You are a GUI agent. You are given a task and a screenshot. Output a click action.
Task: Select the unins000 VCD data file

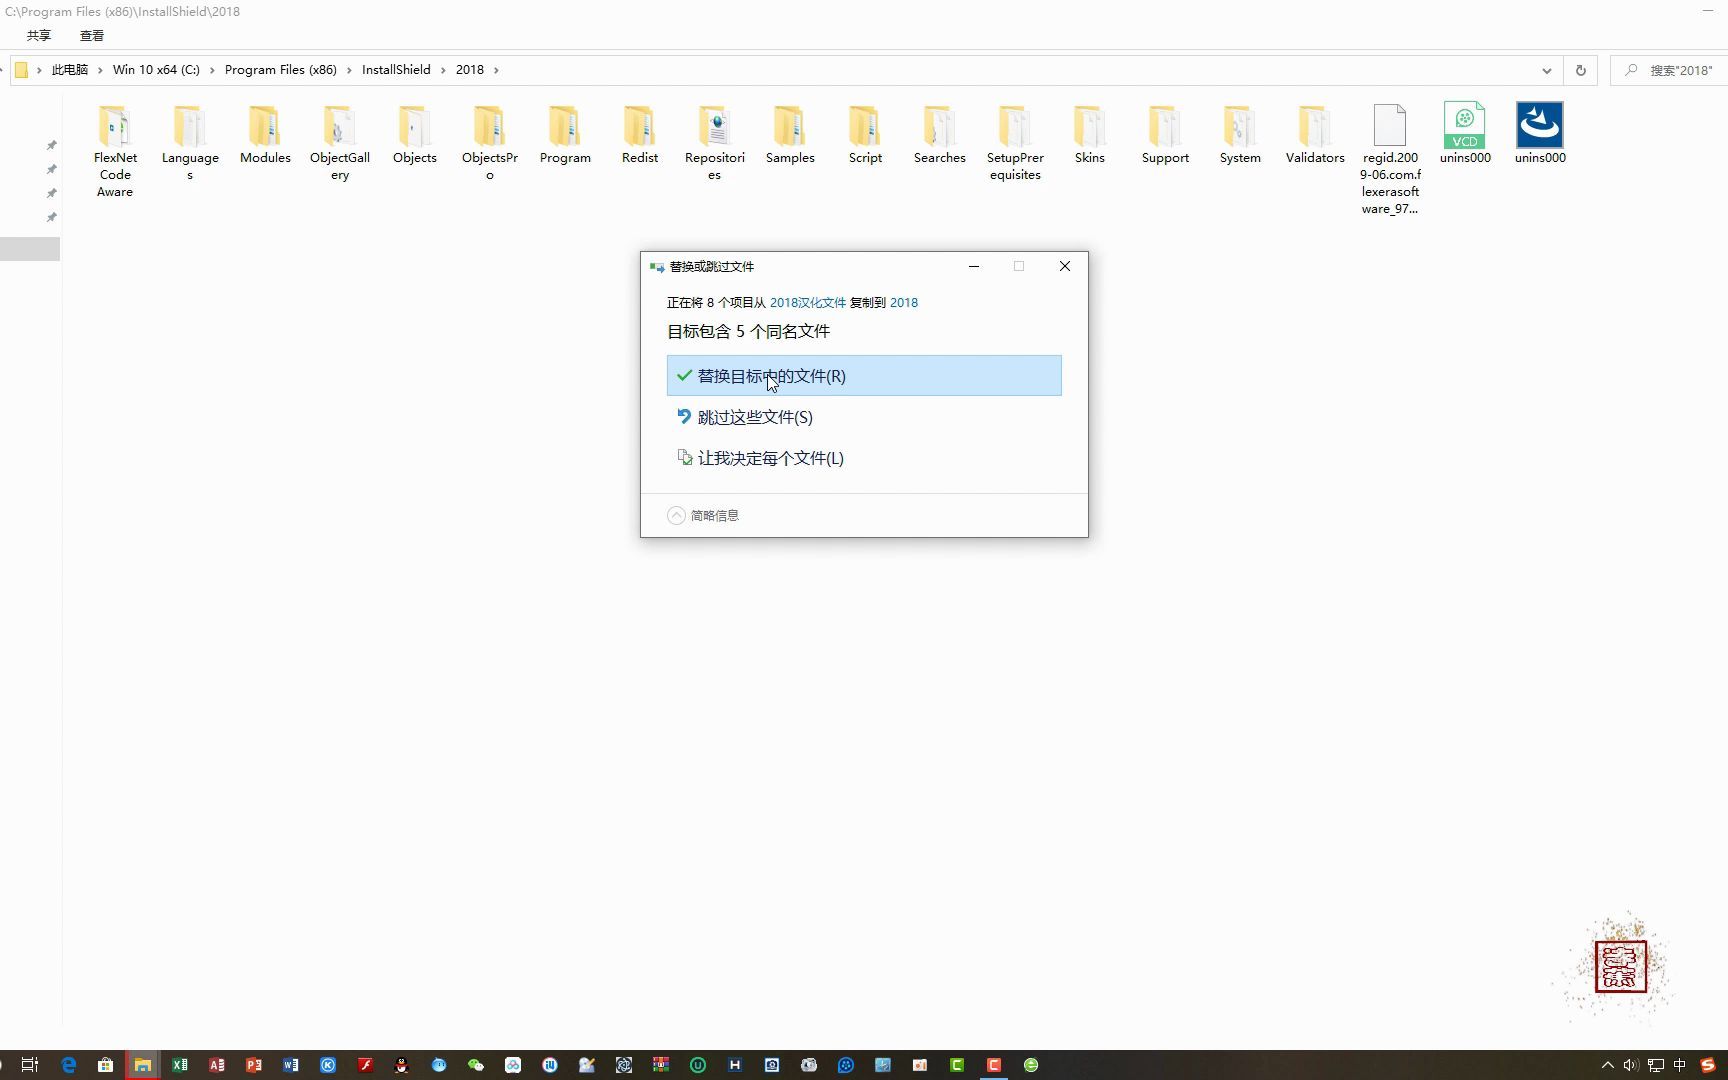click(x=1465, y=134)
